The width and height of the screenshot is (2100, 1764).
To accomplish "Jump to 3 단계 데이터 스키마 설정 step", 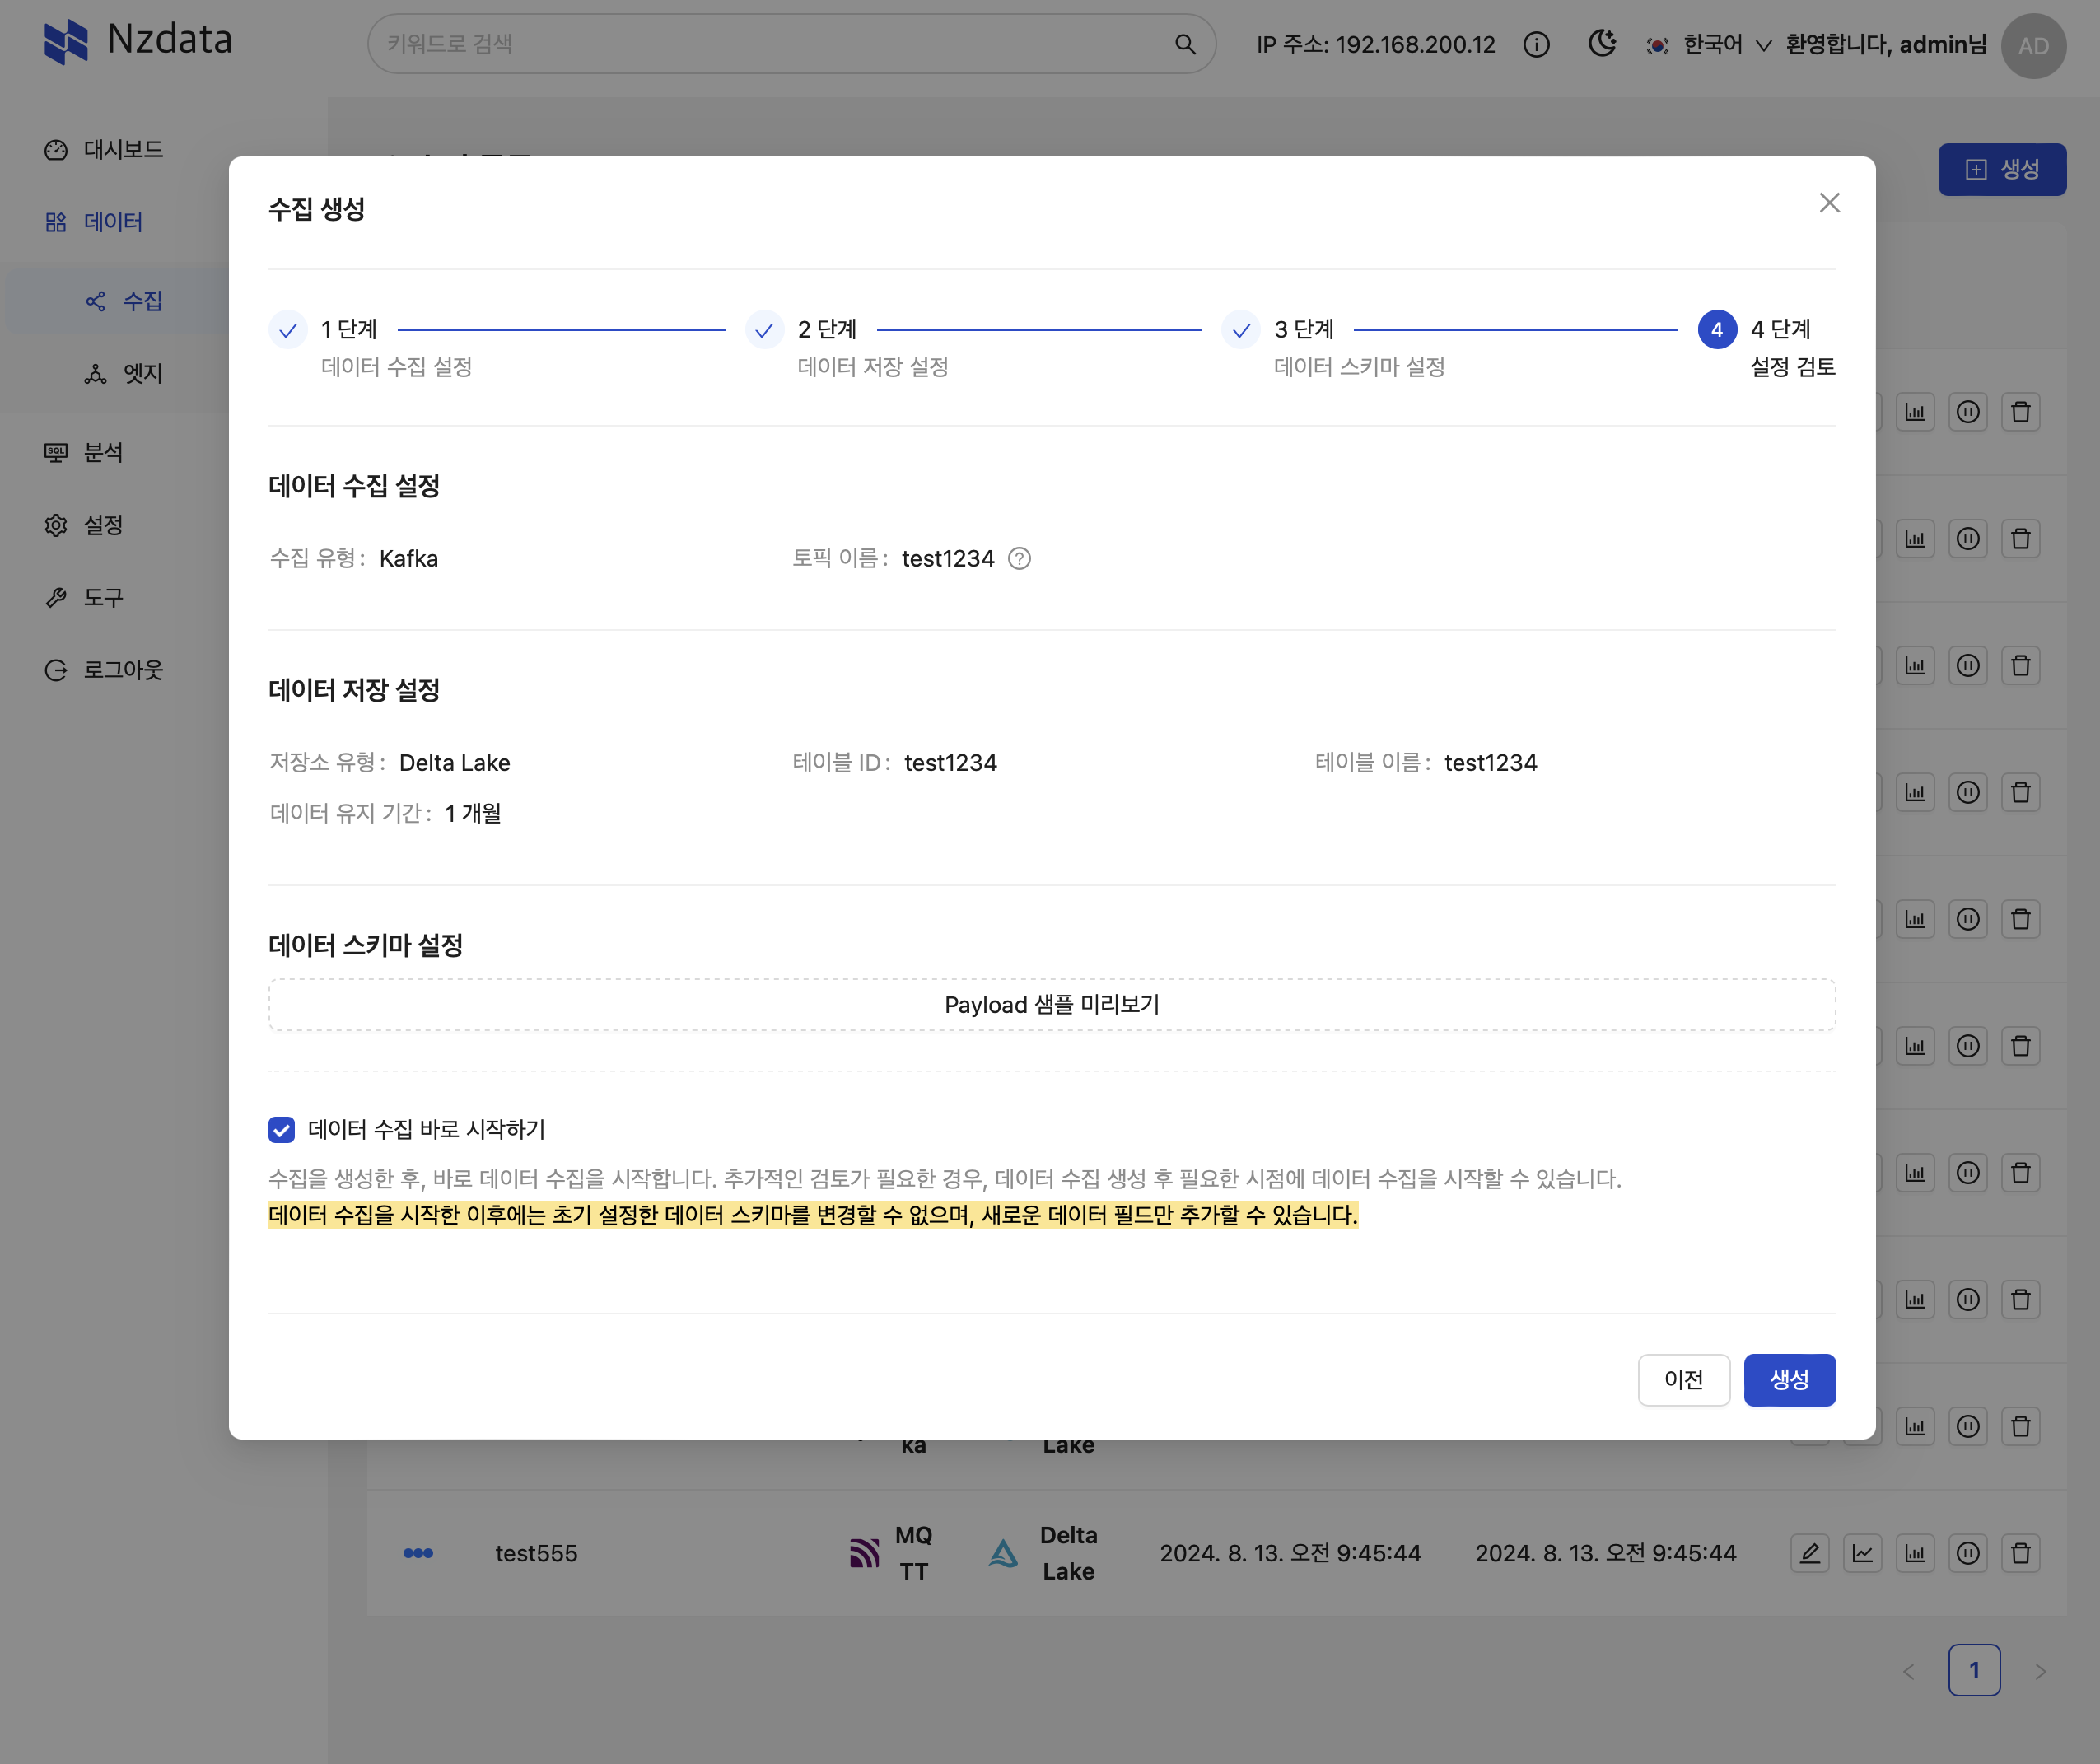I will (1334, 347).
